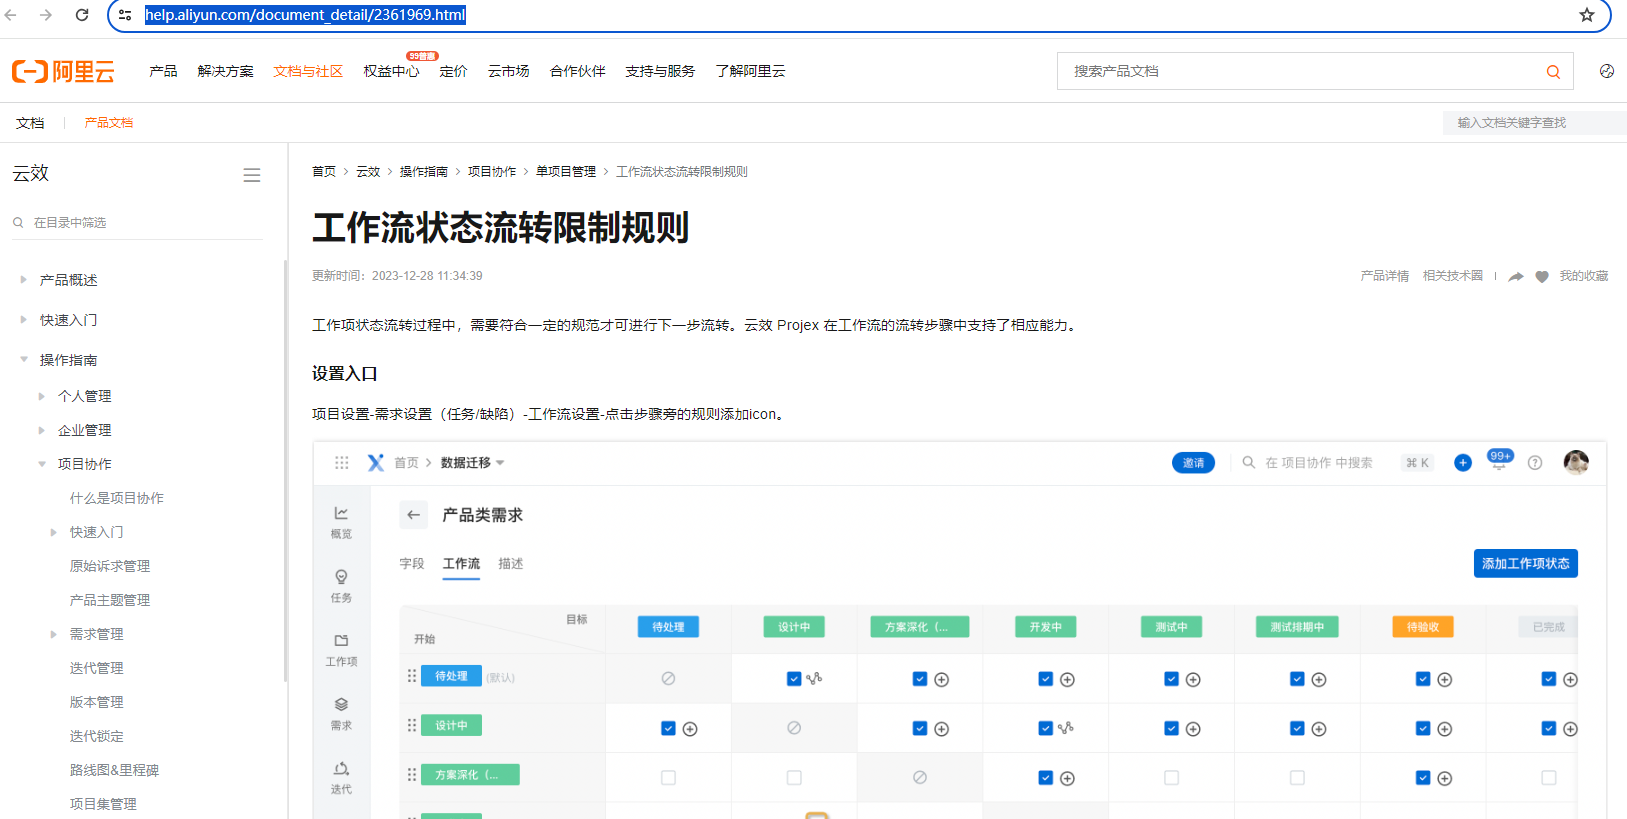Click the apps grid icon in screenshot
The image size is (1627, 819).
pos(342,463)
